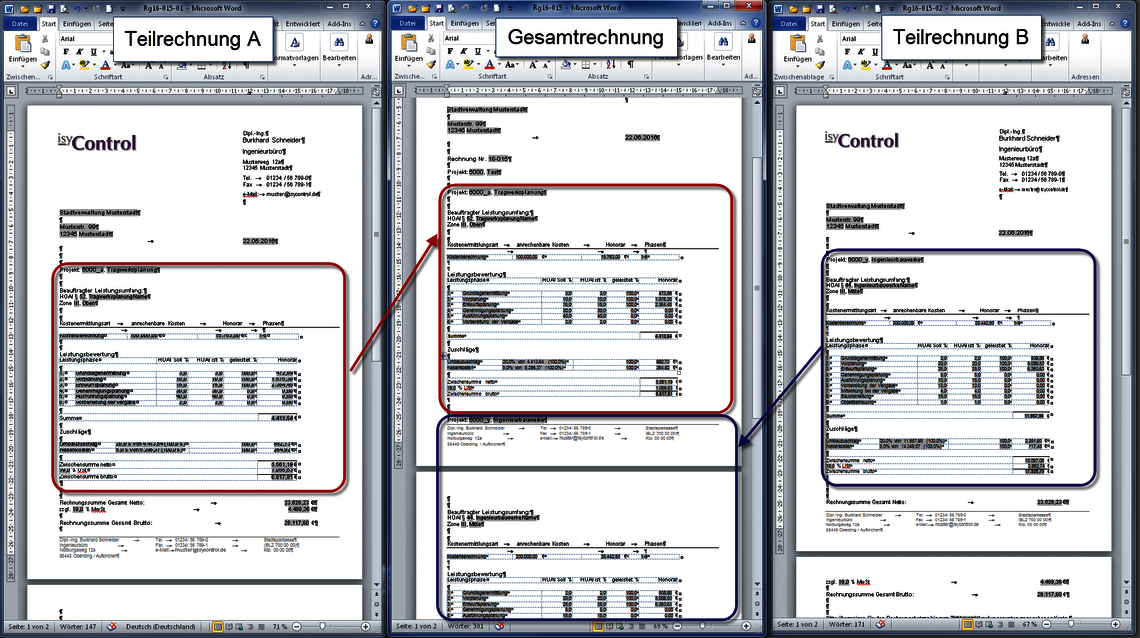
Task: Click Seite: 1 von 2 in Rg16-015-02 status bar
Action: pyautogui.click(x=797, y=624)
